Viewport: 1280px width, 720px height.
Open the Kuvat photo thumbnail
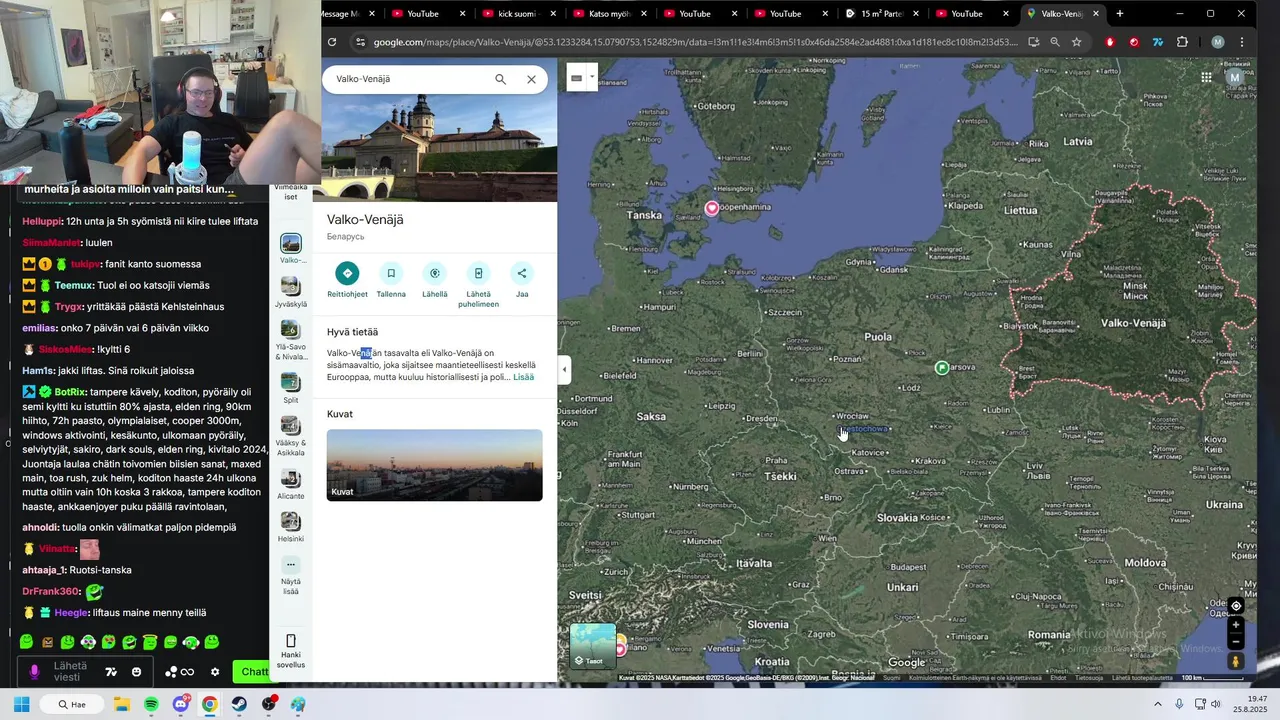434,465
